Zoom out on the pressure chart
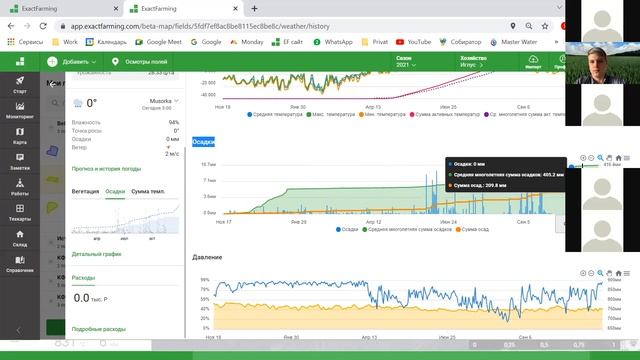The width and height of the screenshot is (640, 360). tap(591, 273)
